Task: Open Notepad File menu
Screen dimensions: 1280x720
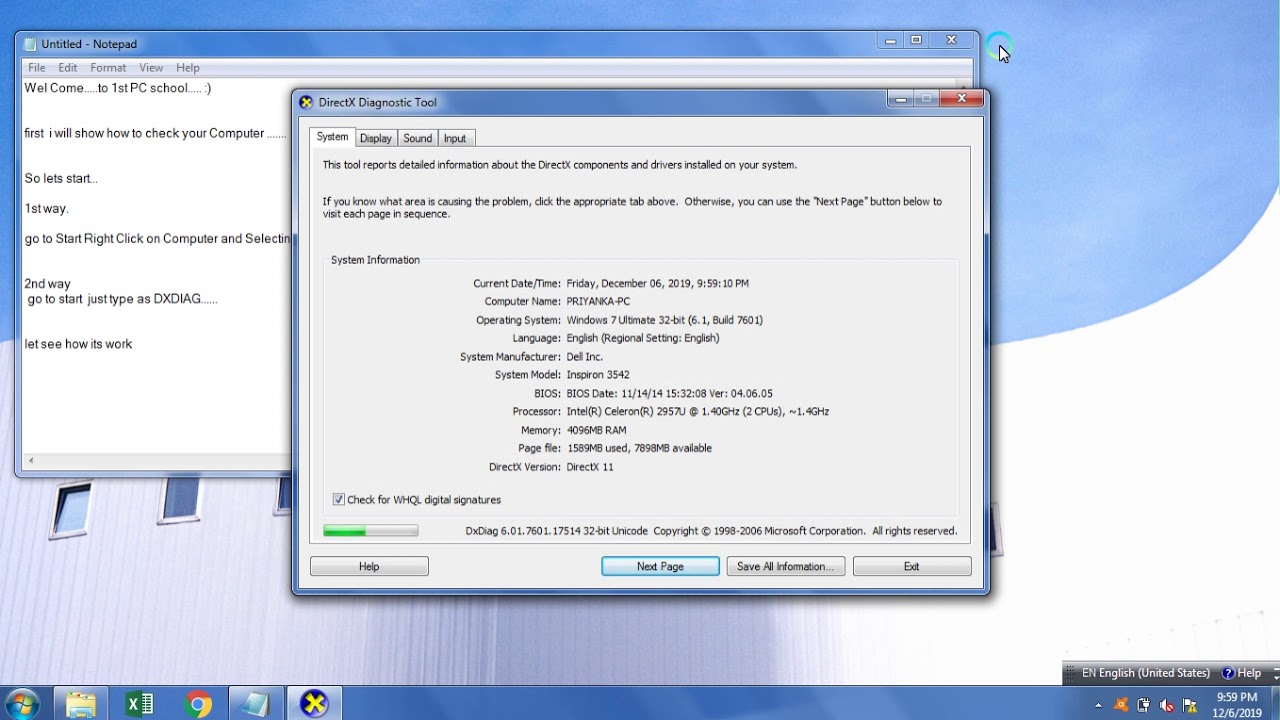Action: coord(37,68)
